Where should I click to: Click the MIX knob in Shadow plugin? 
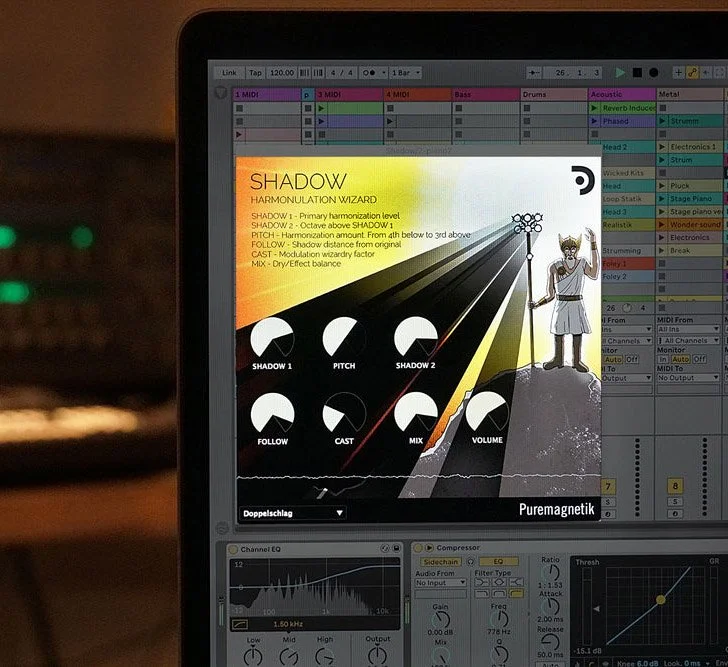click(x=416, y=413)
